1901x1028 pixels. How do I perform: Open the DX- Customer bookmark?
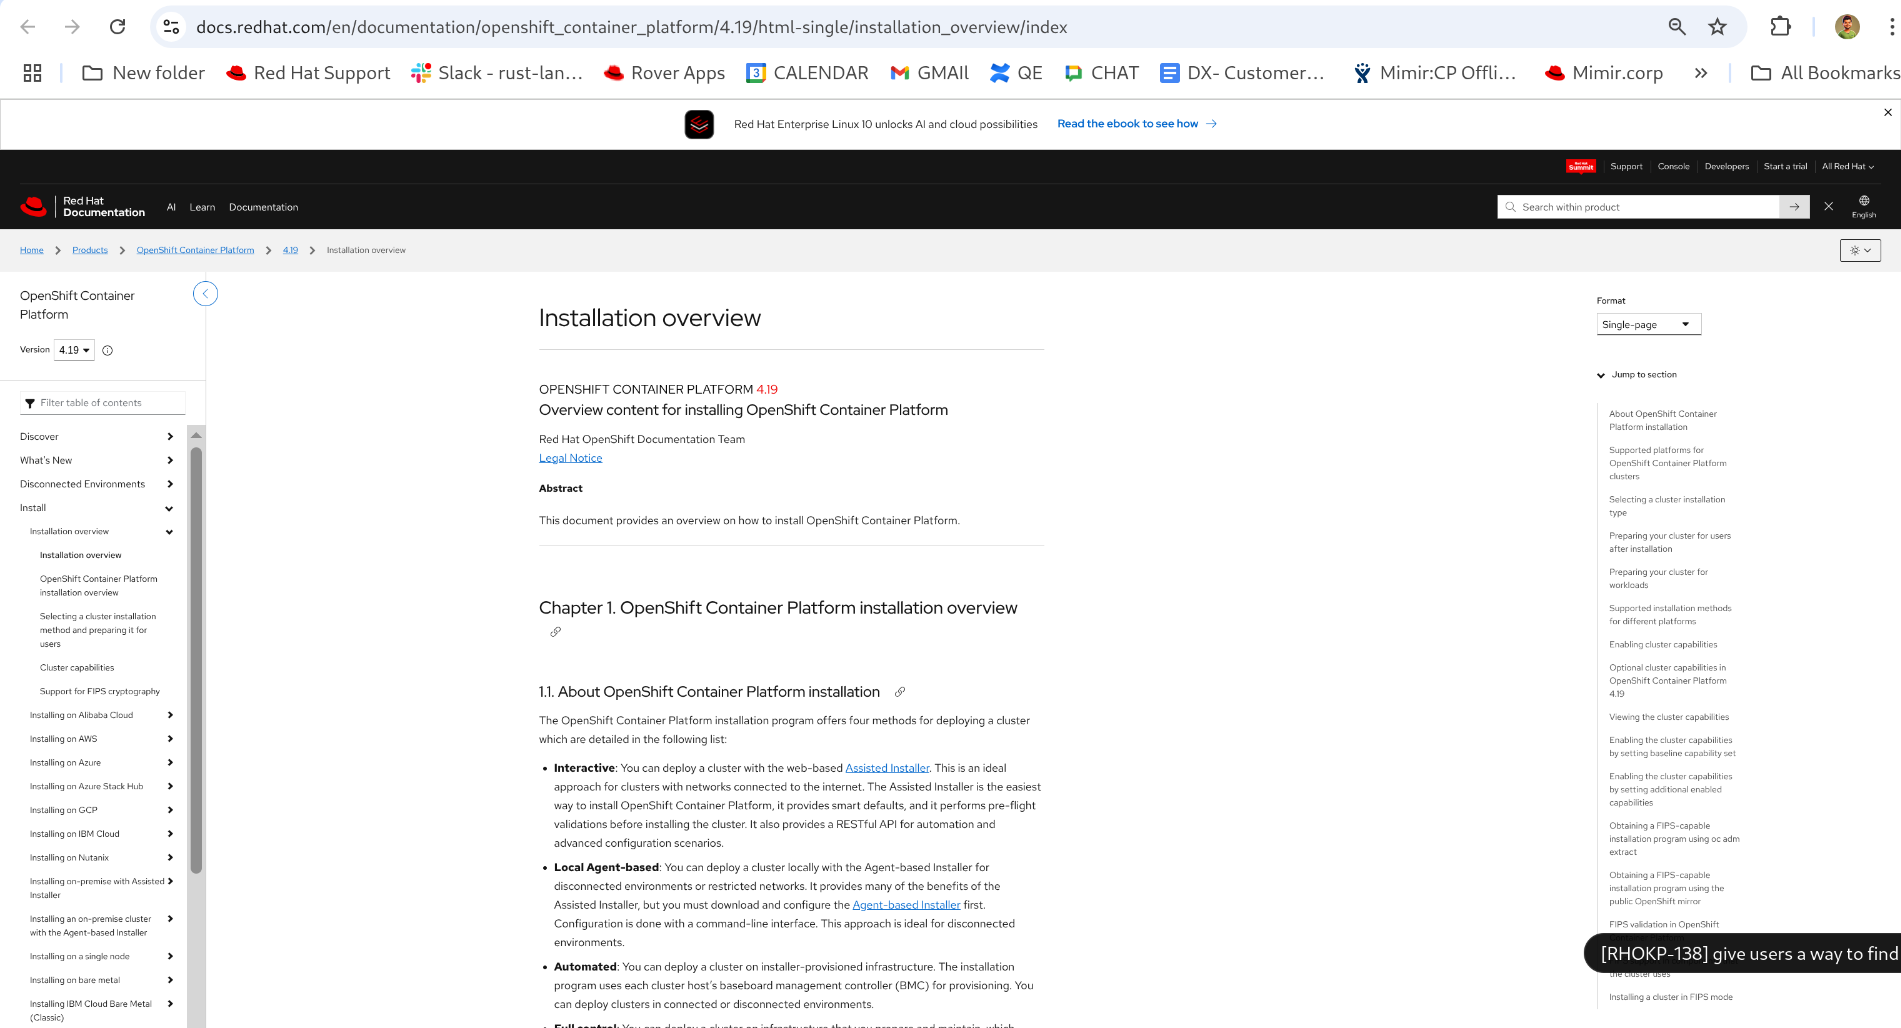pos(1242,73)
